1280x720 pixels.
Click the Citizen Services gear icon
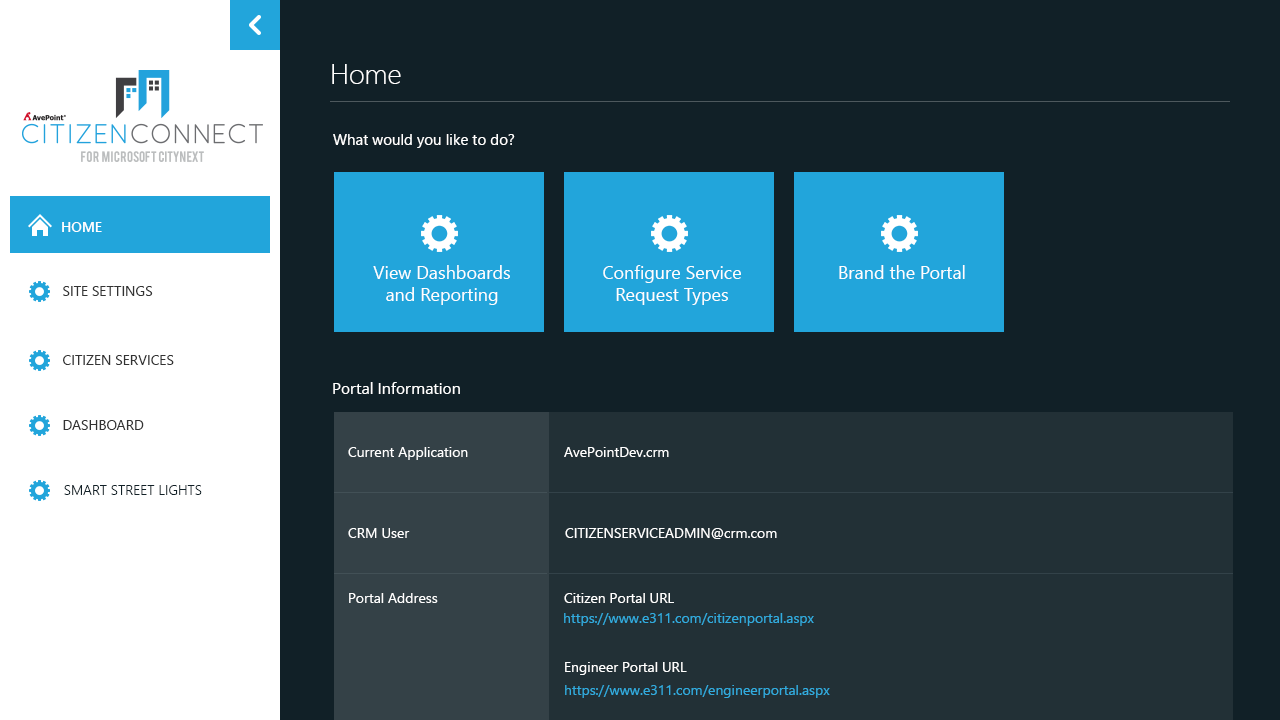[x=39, y=360]
